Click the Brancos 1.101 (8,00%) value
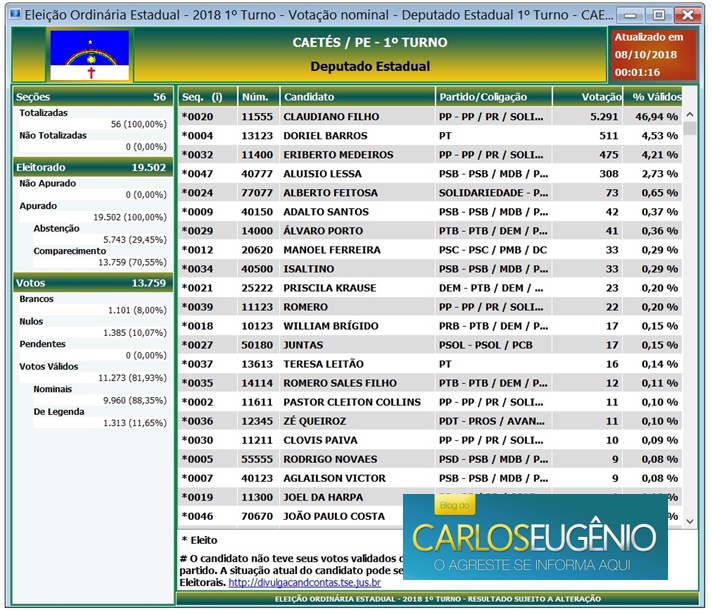Image resolution: width=712 pixels, height=610 pixels. click(x=137, y=310)
